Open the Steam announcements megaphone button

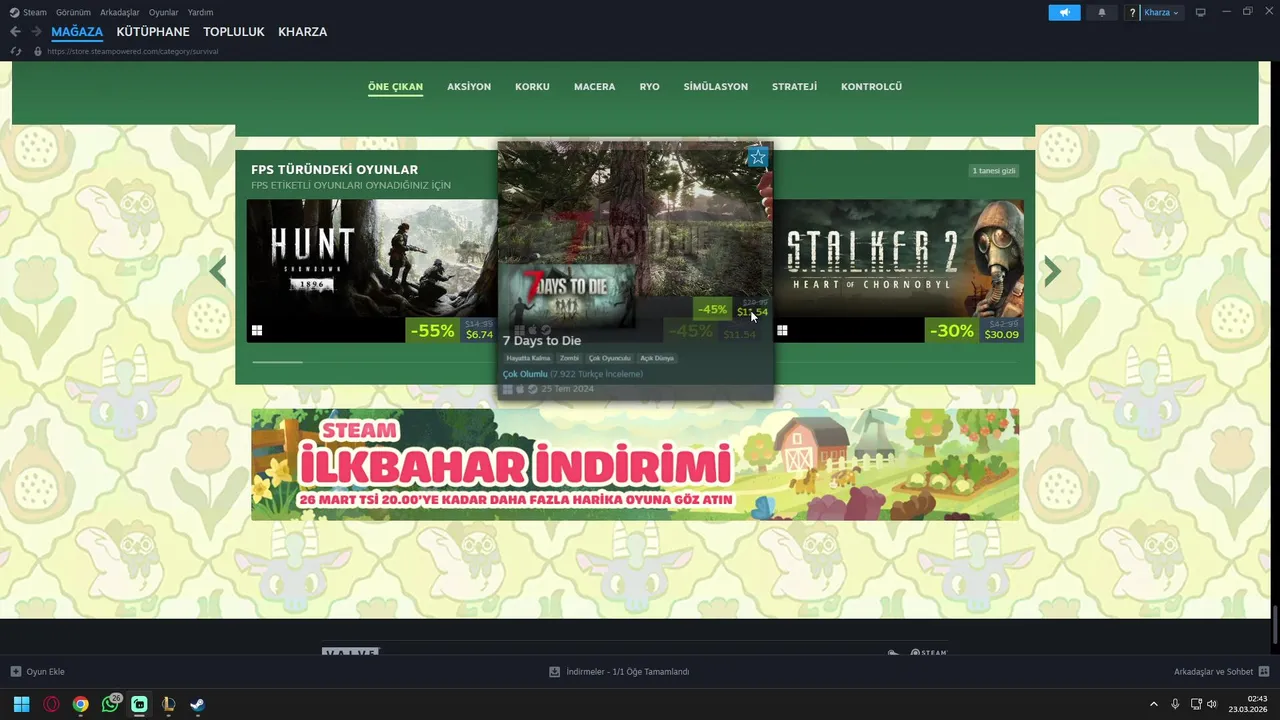1064,12
